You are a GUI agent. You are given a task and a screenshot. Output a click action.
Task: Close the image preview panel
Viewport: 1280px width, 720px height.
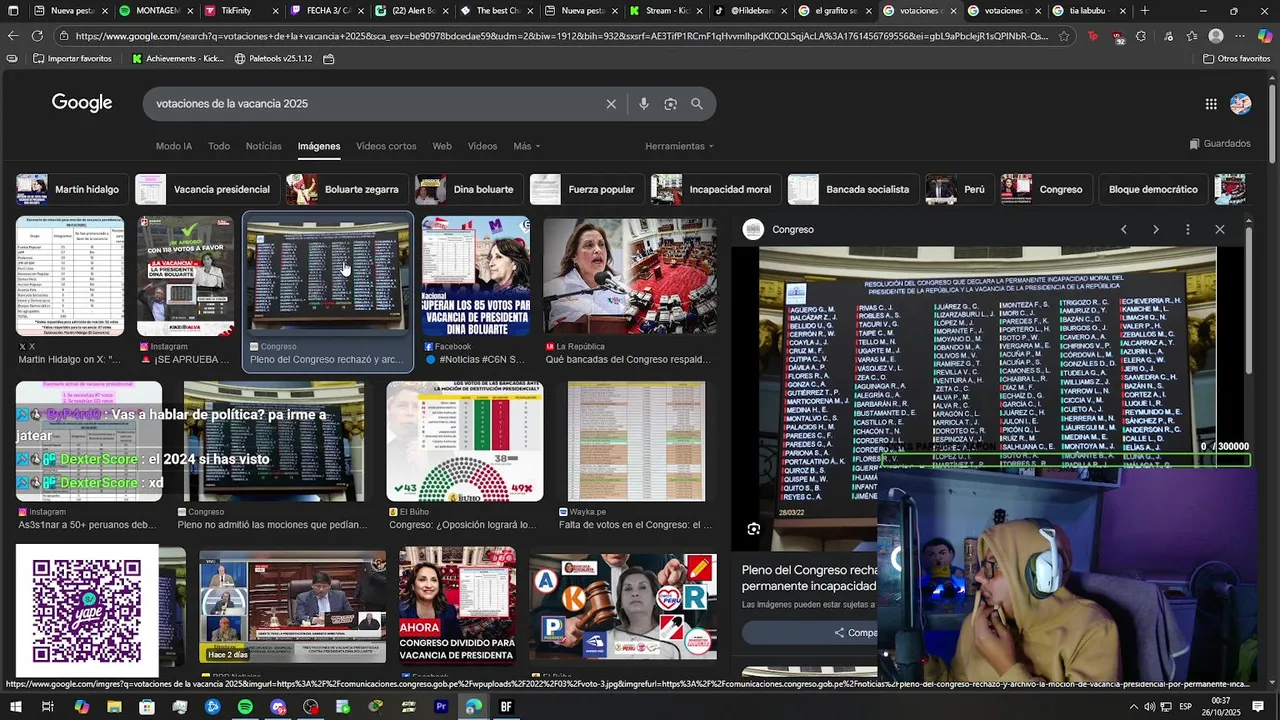pyautogui.click(x=1220, y=230)
